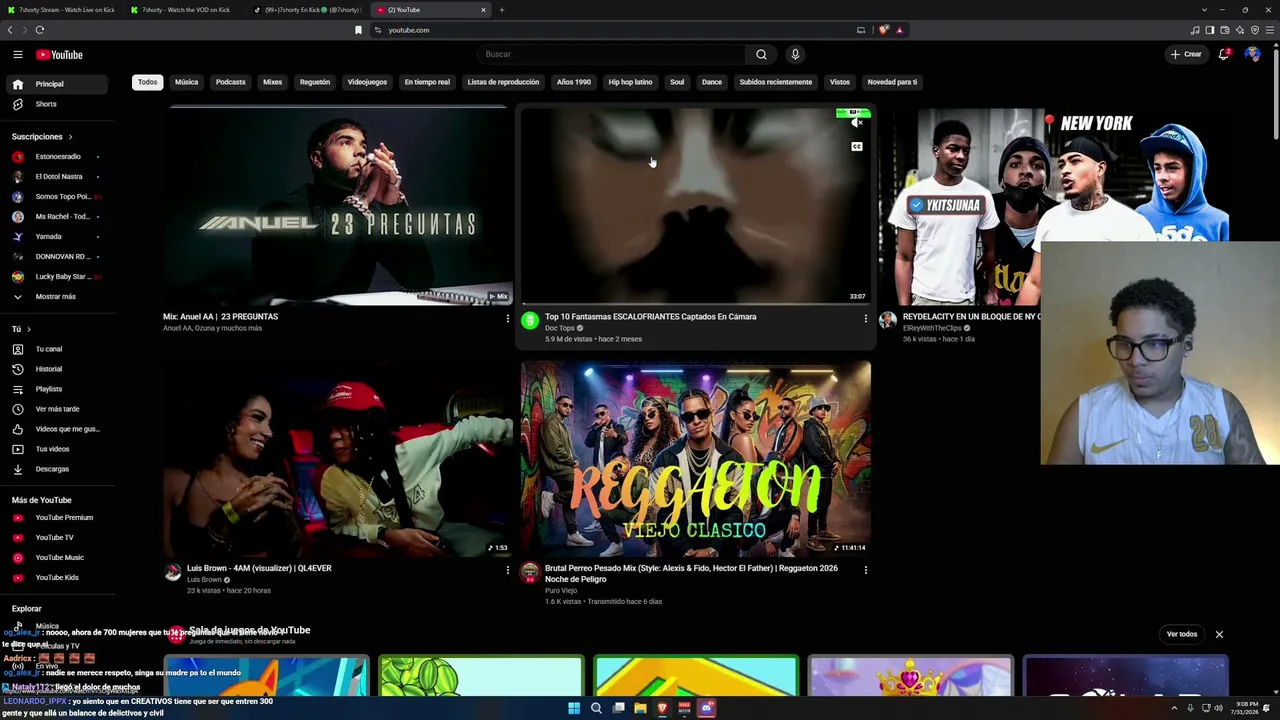Viewport: 1280px width, 720px height.
Task: Open Brave Shields lion icon
Action: (883, 30)
